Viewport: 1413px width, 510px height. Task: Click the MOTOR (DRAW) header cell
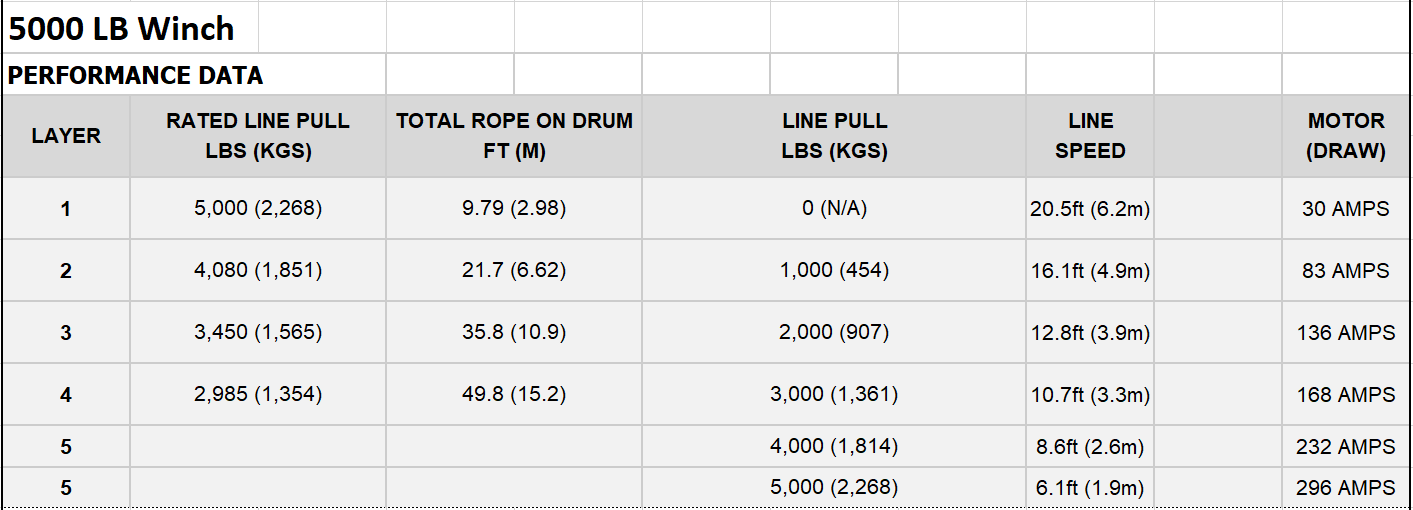coord(1346,136)
